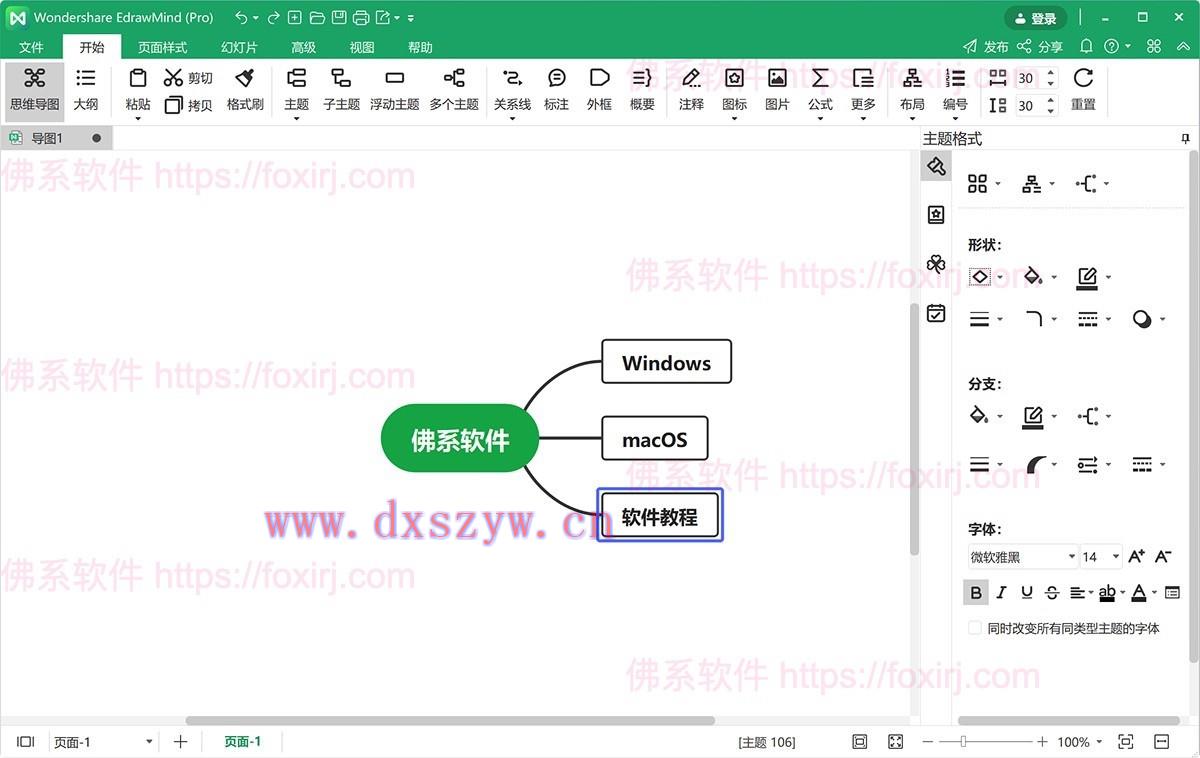Add a 注释 note

click(691, 90)
